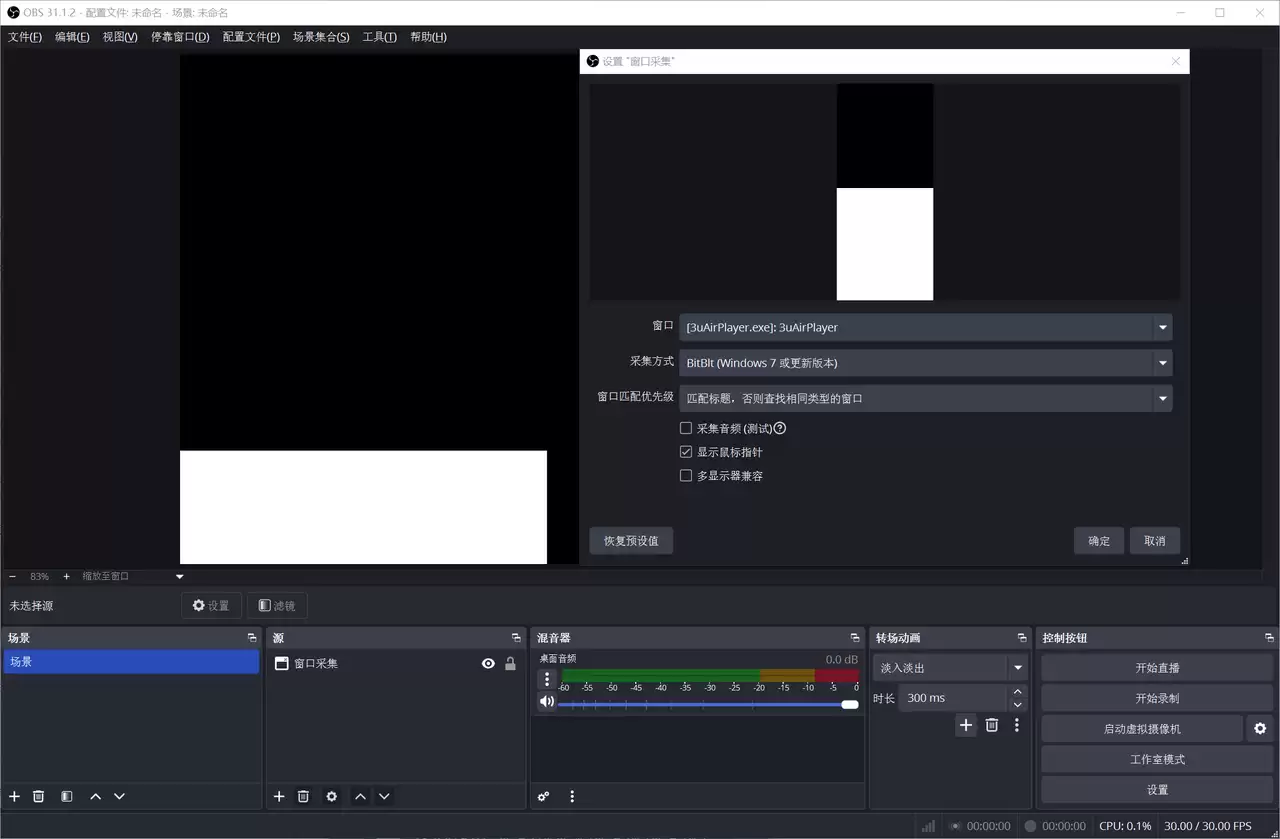Enable 采集音频 (测试) checkbox
This screenshot has width=1280, height=839.
click(x=686, y=428)
